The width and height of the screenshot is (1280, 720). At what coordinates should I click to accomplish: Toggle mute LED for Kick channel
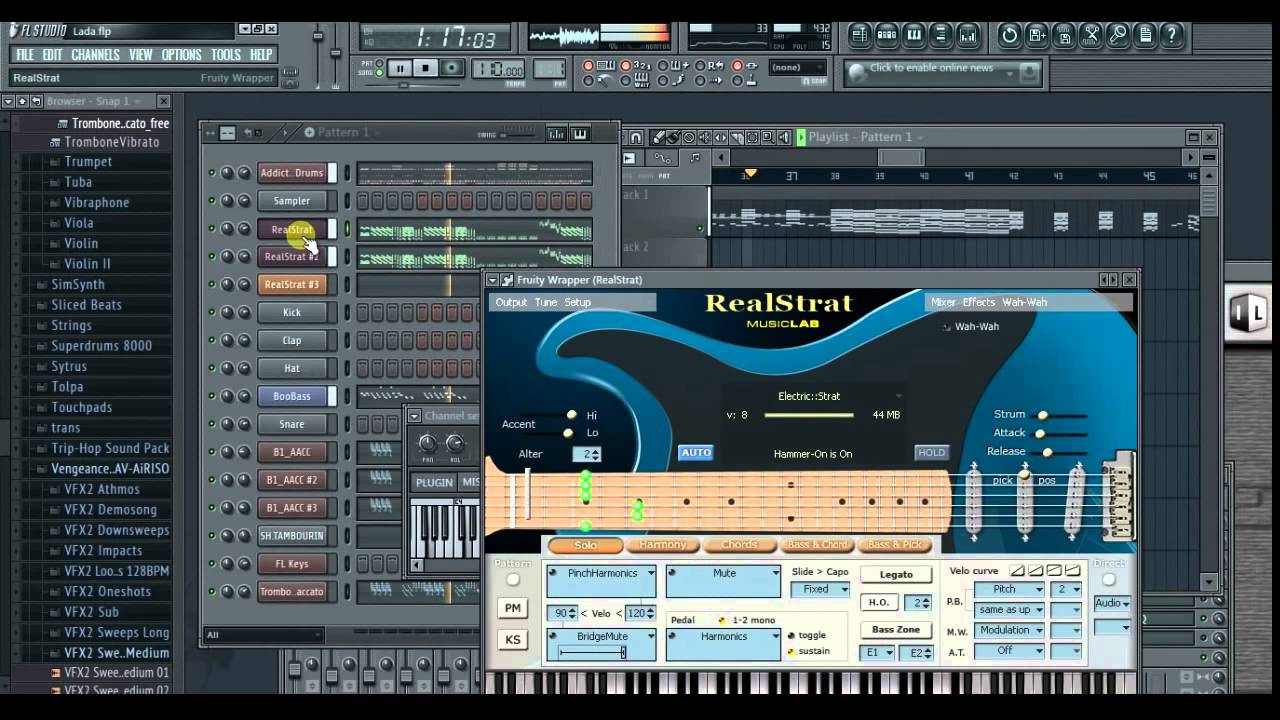[211, 313]
